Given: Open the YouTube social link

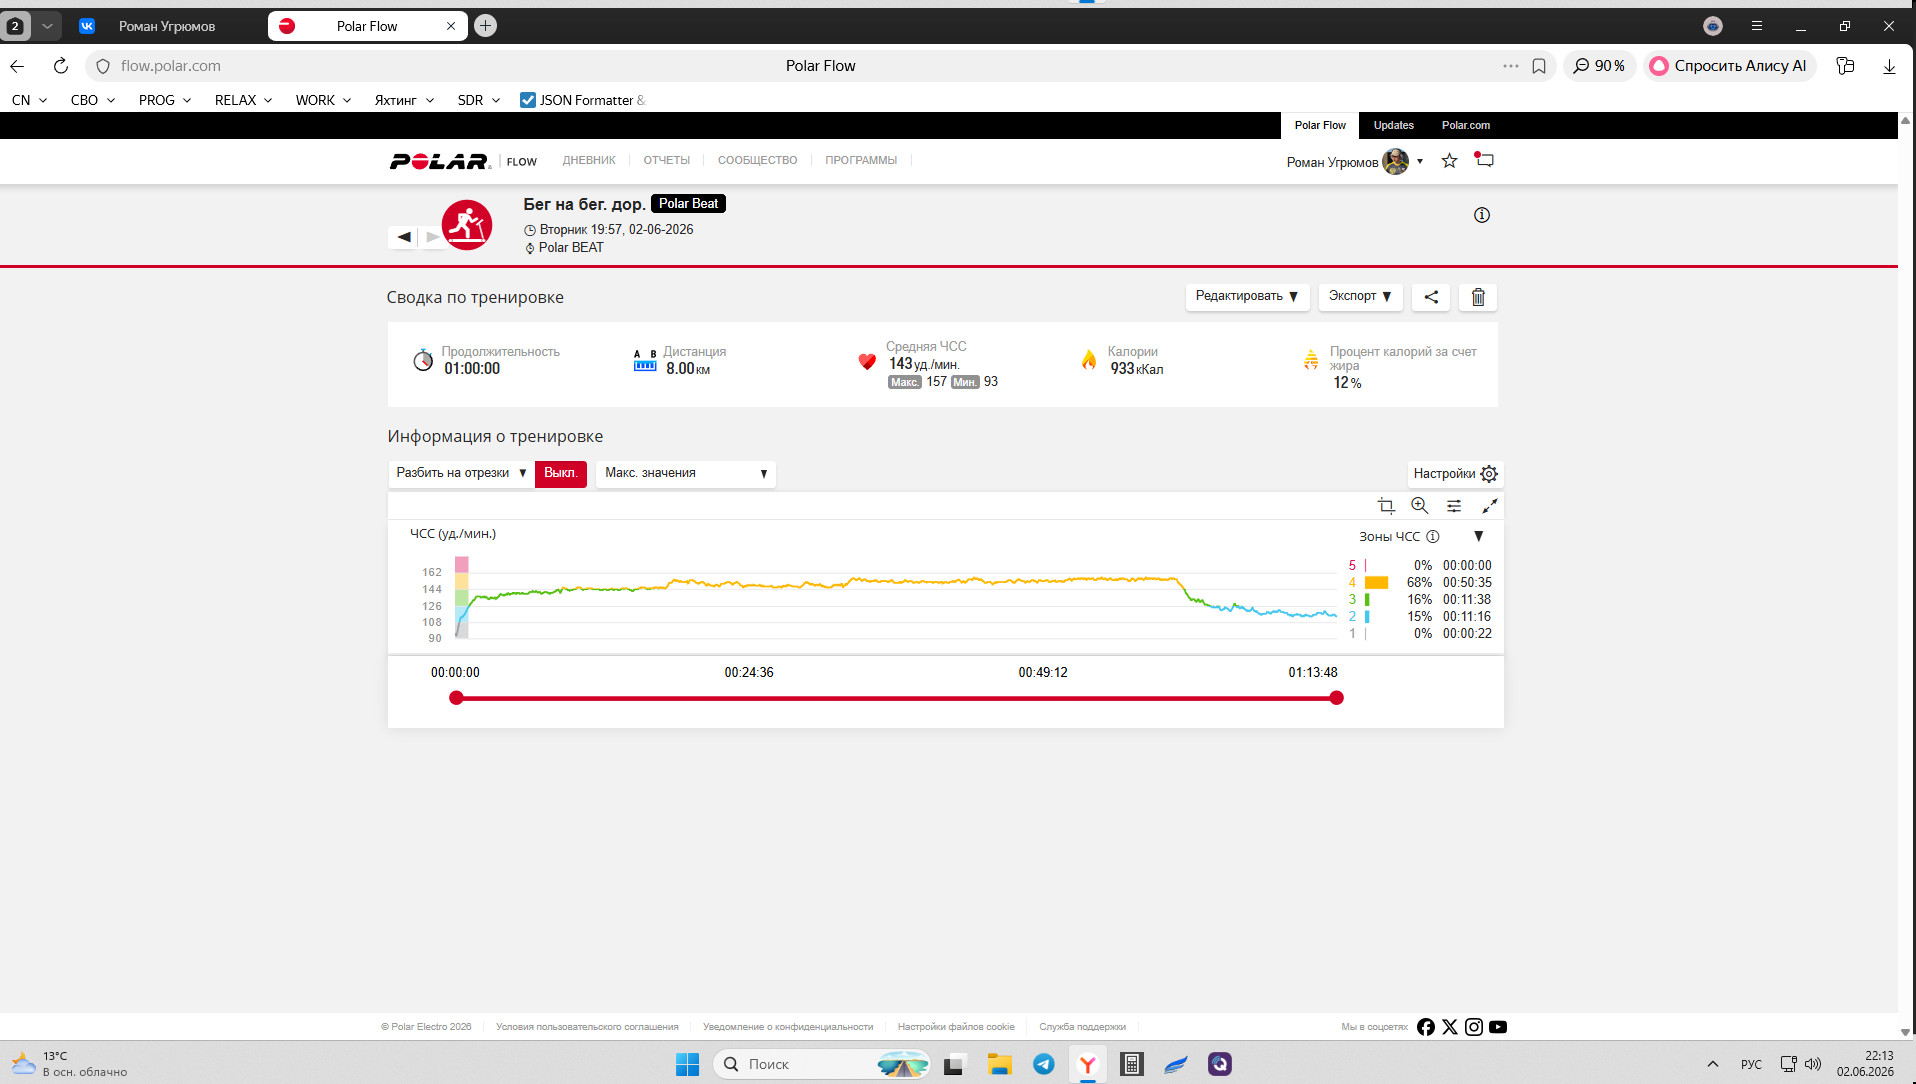Looking at the screenshot, I should 1498,1027.
